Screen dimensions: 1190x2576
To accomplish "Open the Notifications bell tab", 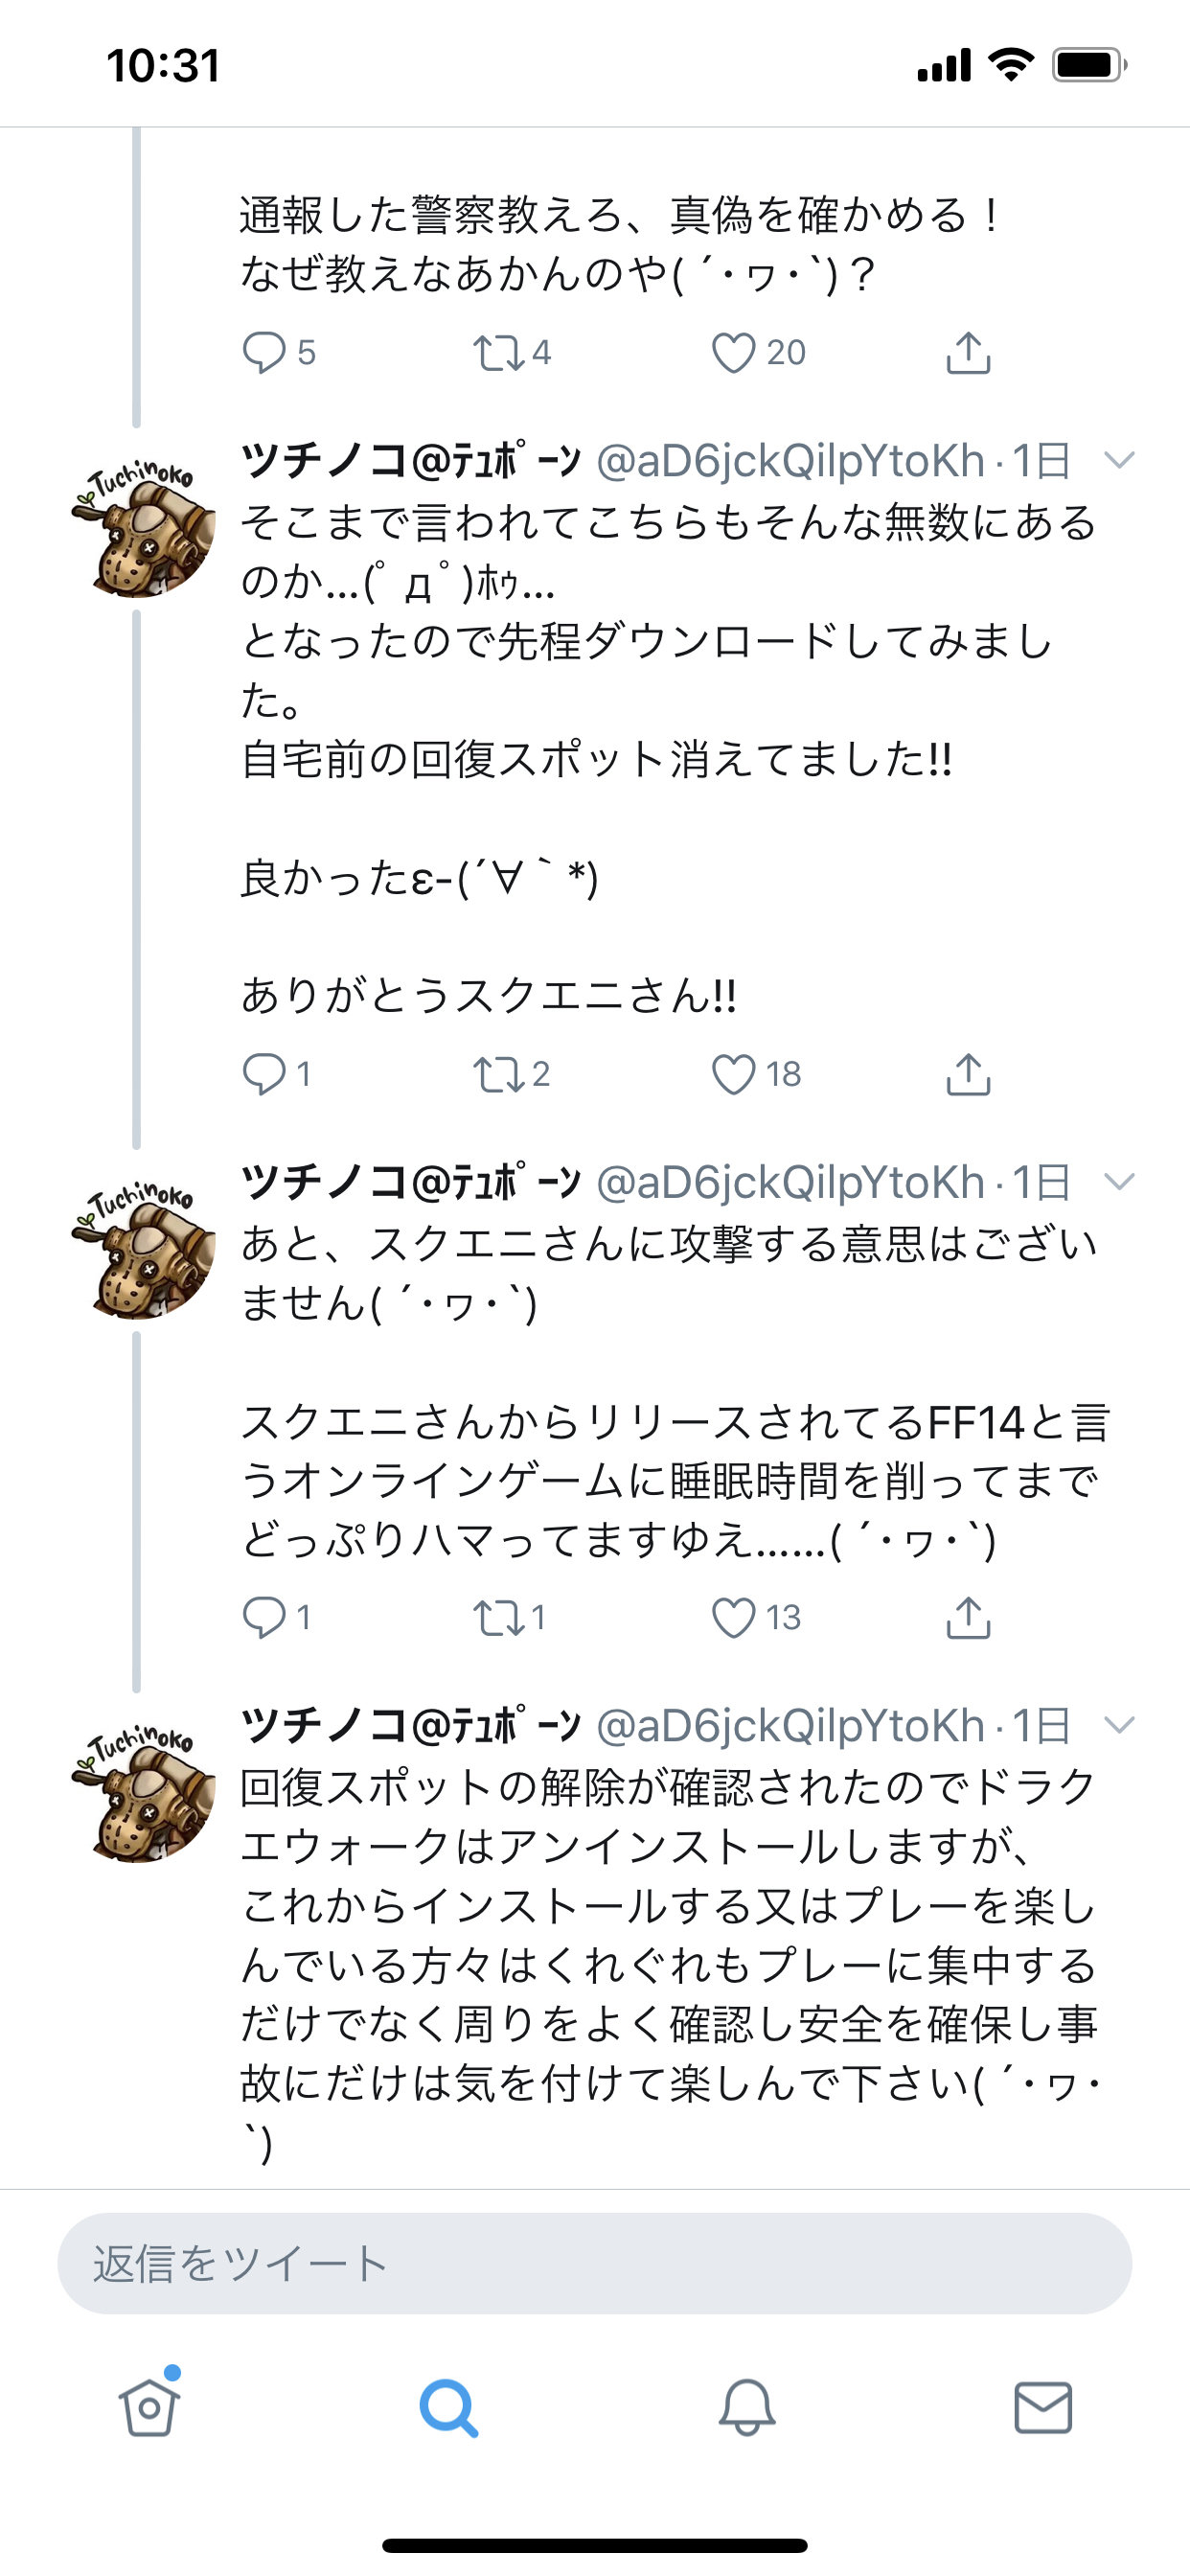I will click(x=746, y=2407).
